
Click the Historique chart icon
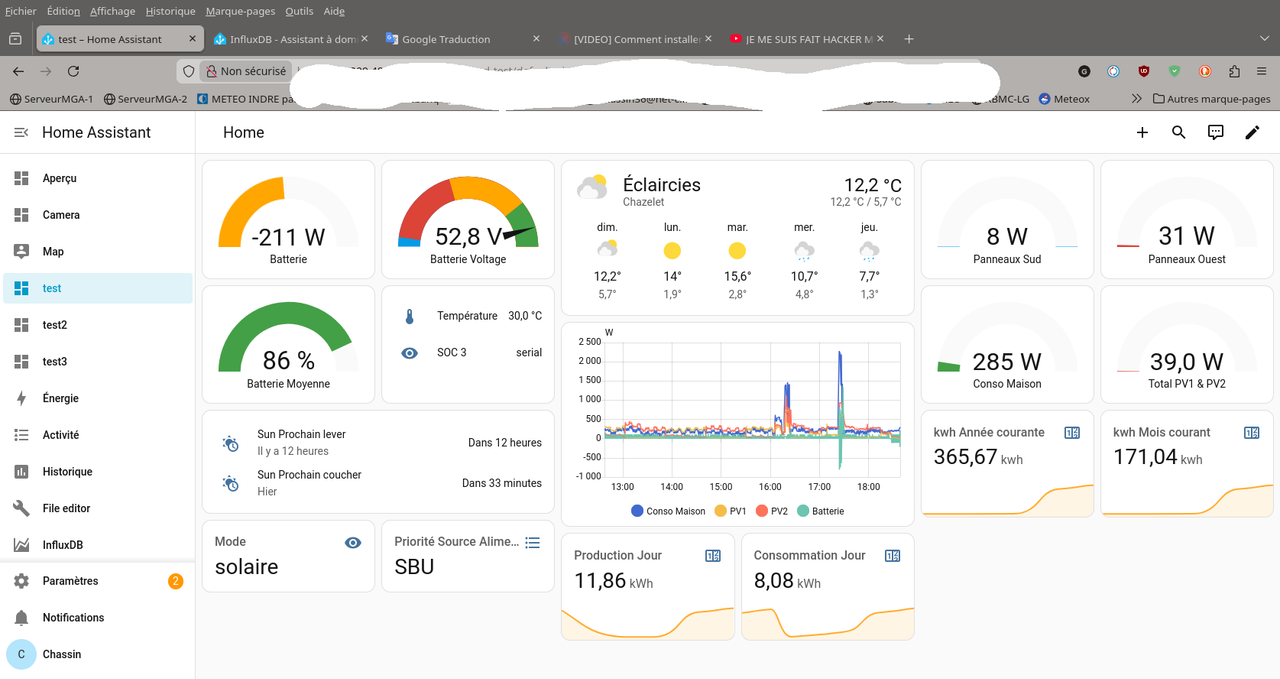(21, 472)
